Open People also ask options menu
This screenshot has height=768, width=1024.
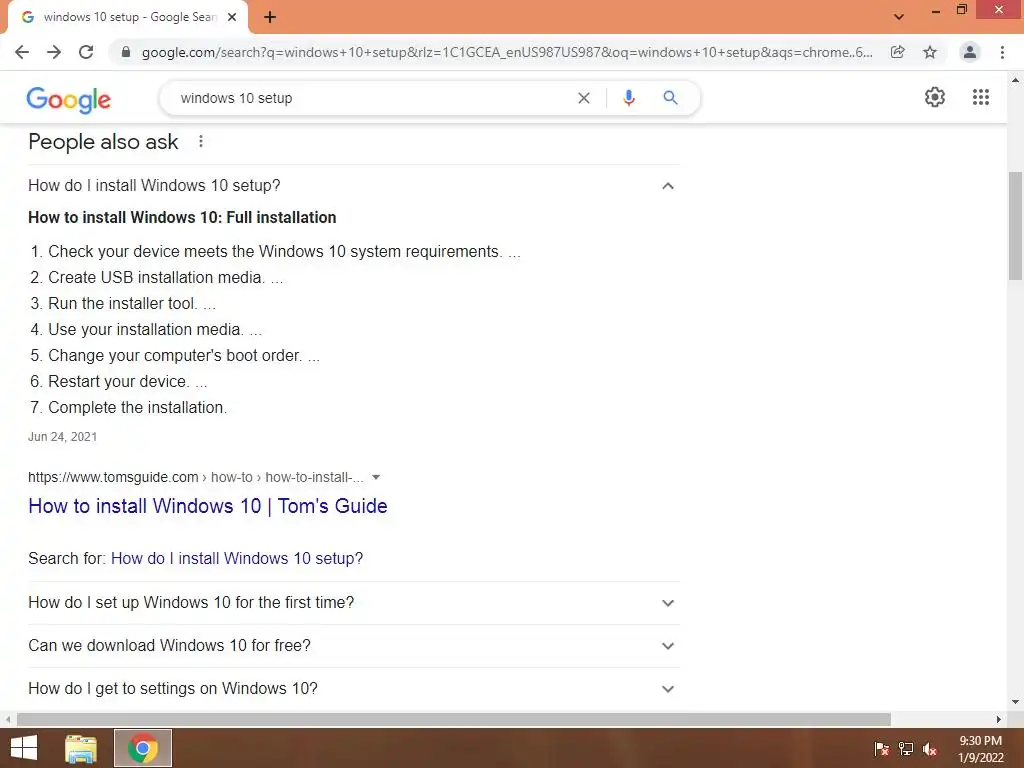(201, 141)
